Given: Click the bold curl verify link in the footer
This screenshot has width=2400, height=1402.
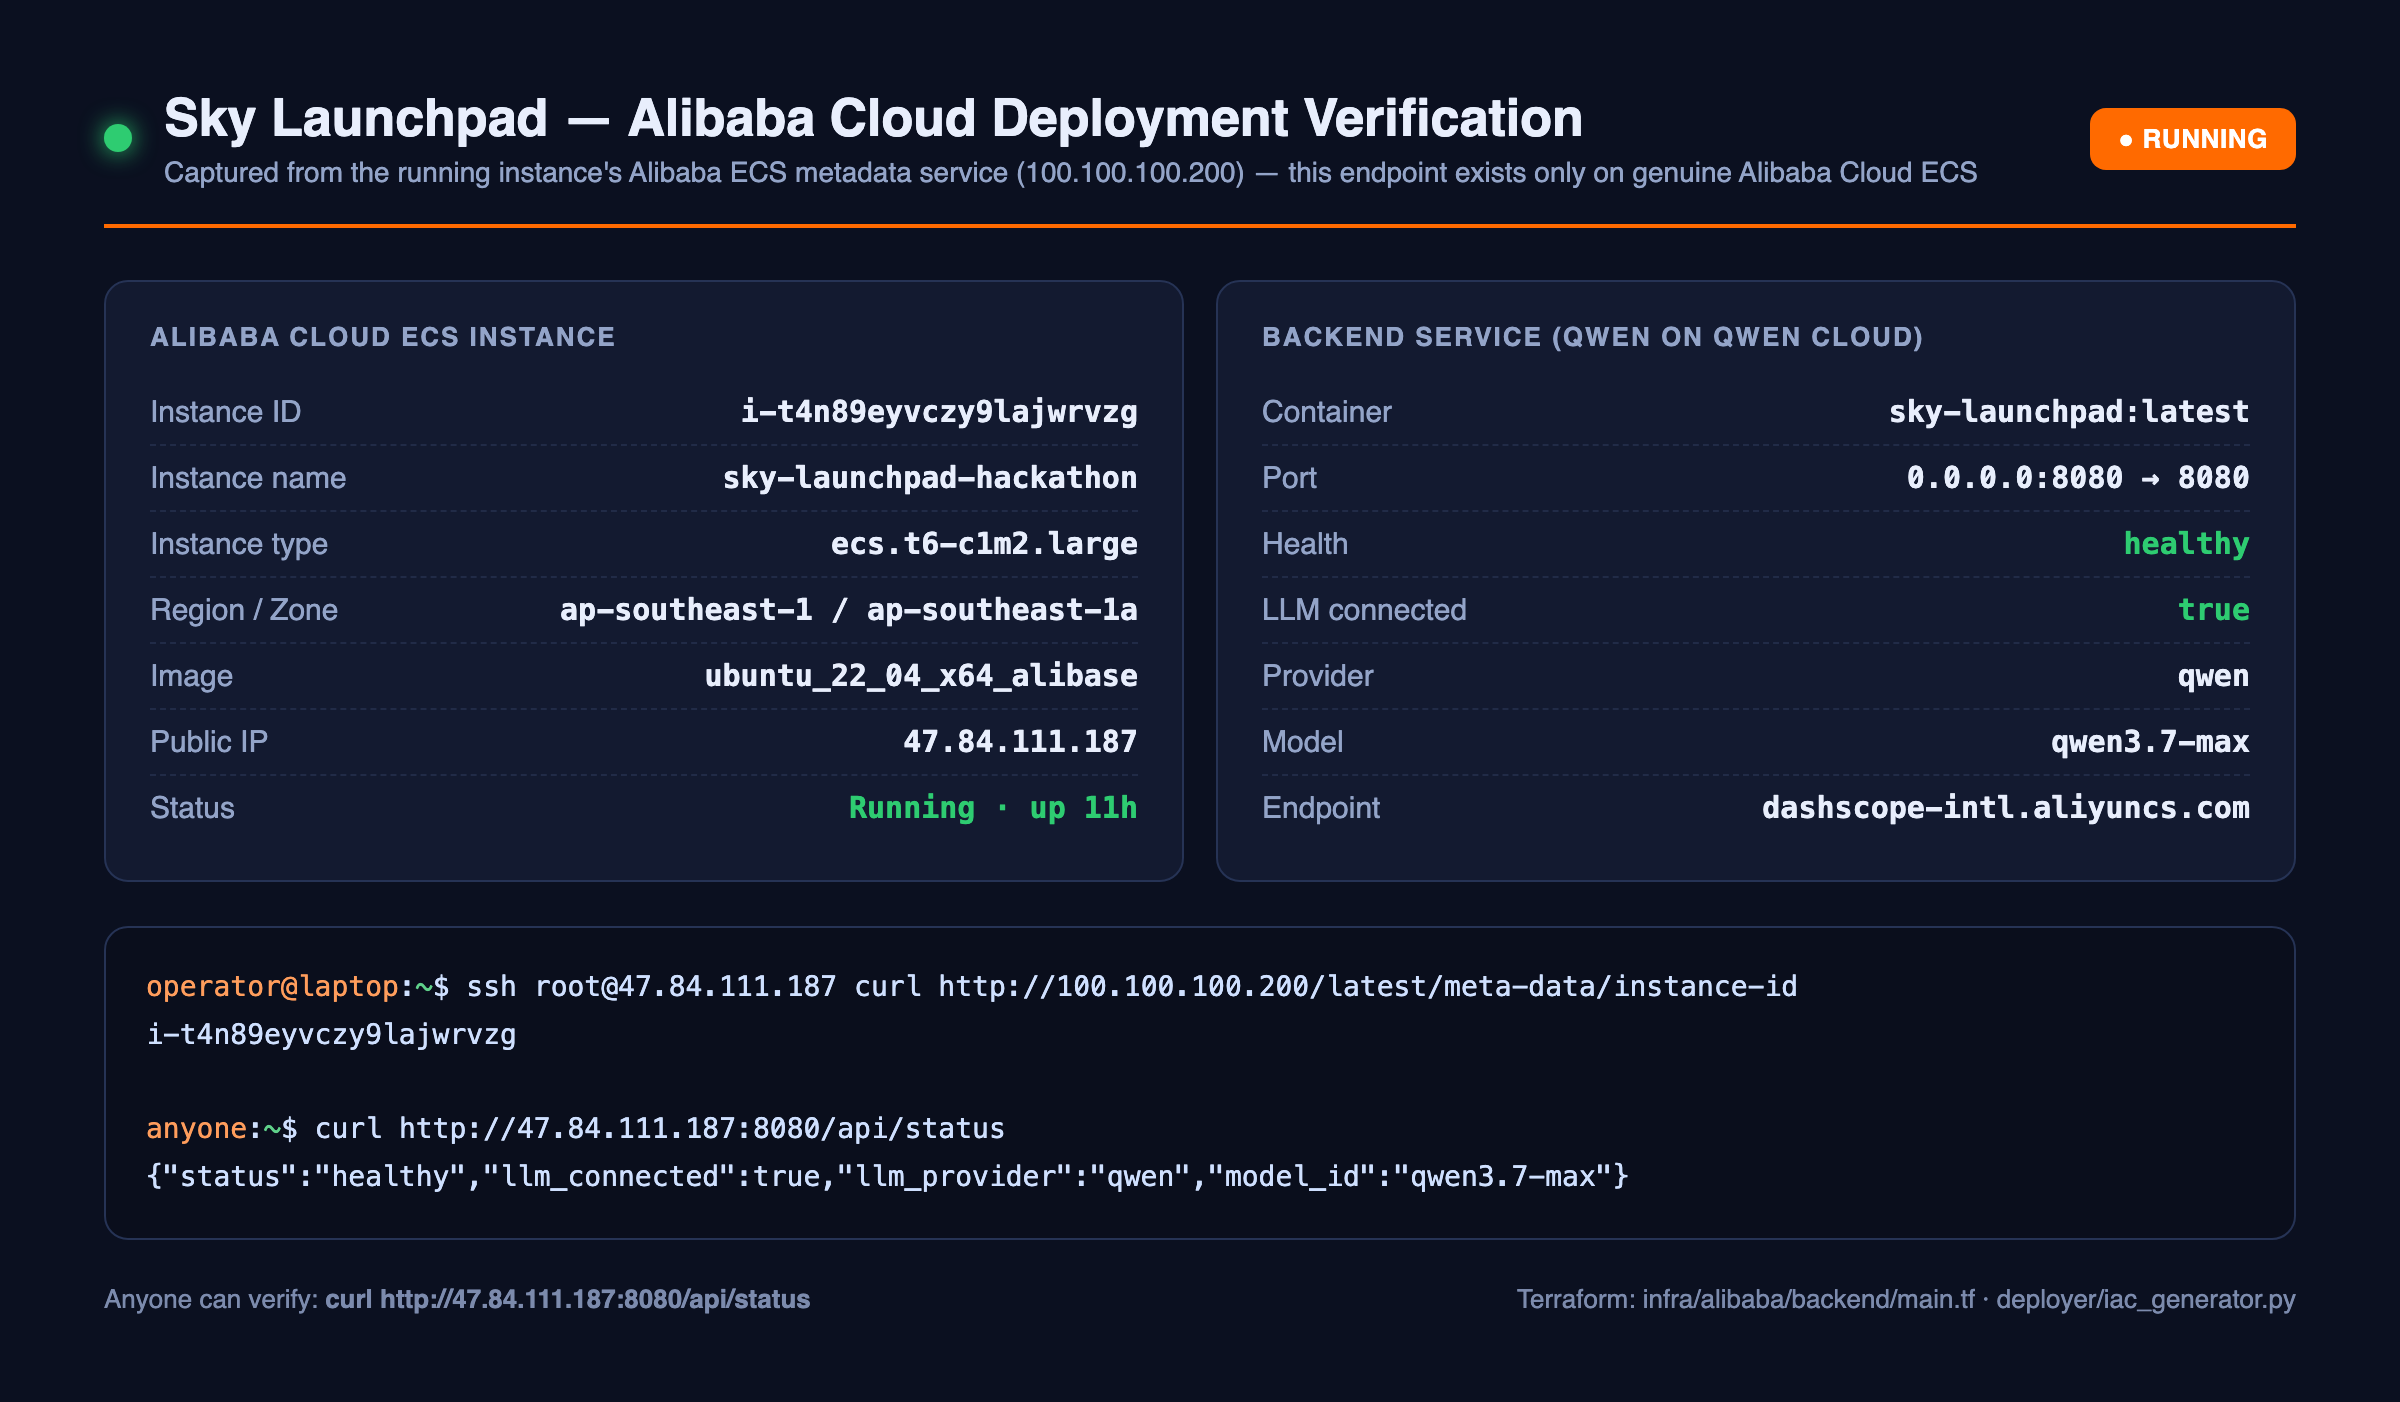Looking at the screenshot, I should tap(568, 1299).
